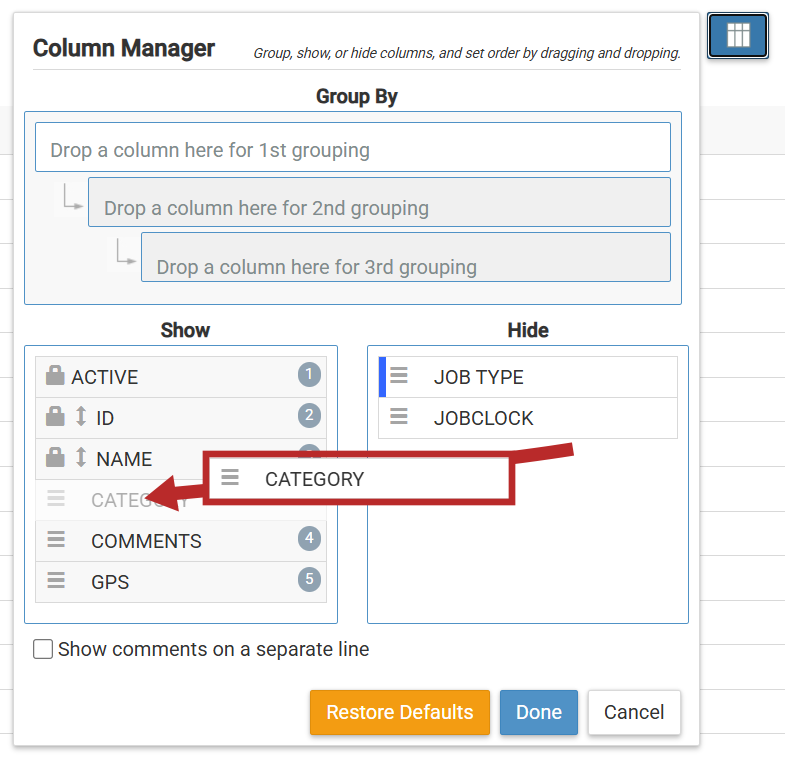Select the JOB TYPE hidden column label
785x762 pixels.
[x=479, y=377]
